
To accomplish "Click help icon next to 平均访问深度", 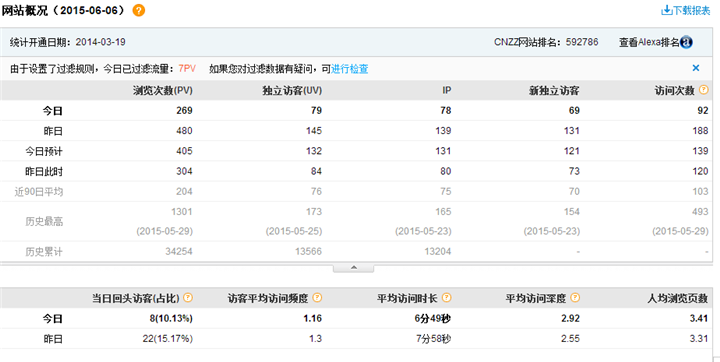I will (575, 298).
